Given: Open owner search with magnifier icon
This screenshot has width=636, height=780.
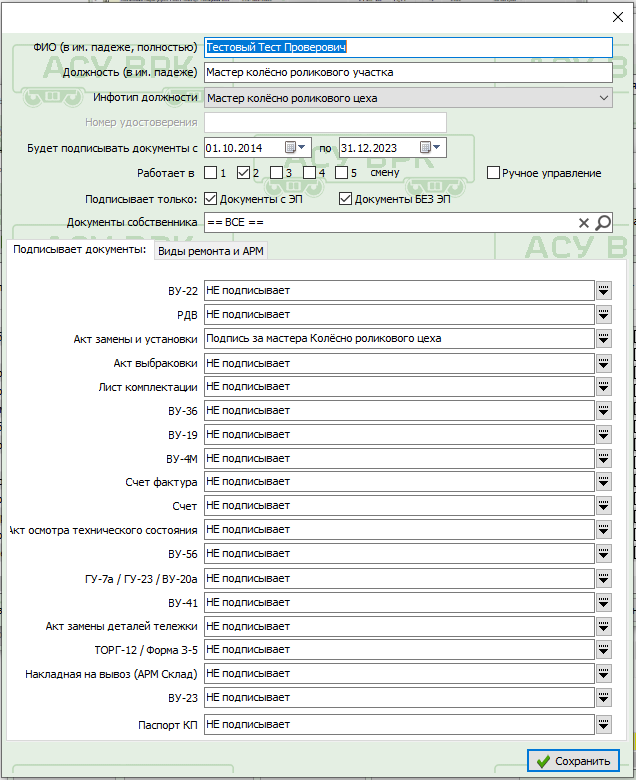Looking at the screenshot, I should 603,222.
